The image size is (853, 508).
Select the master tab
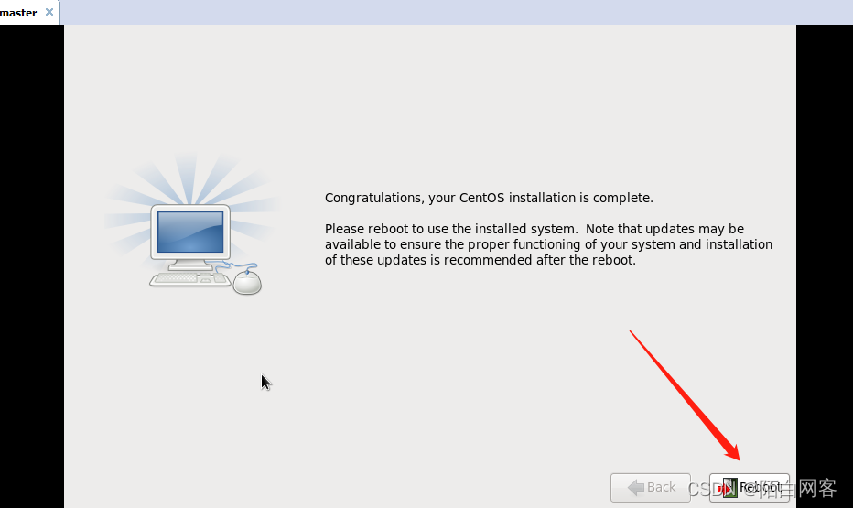click(x=19, y=13)
